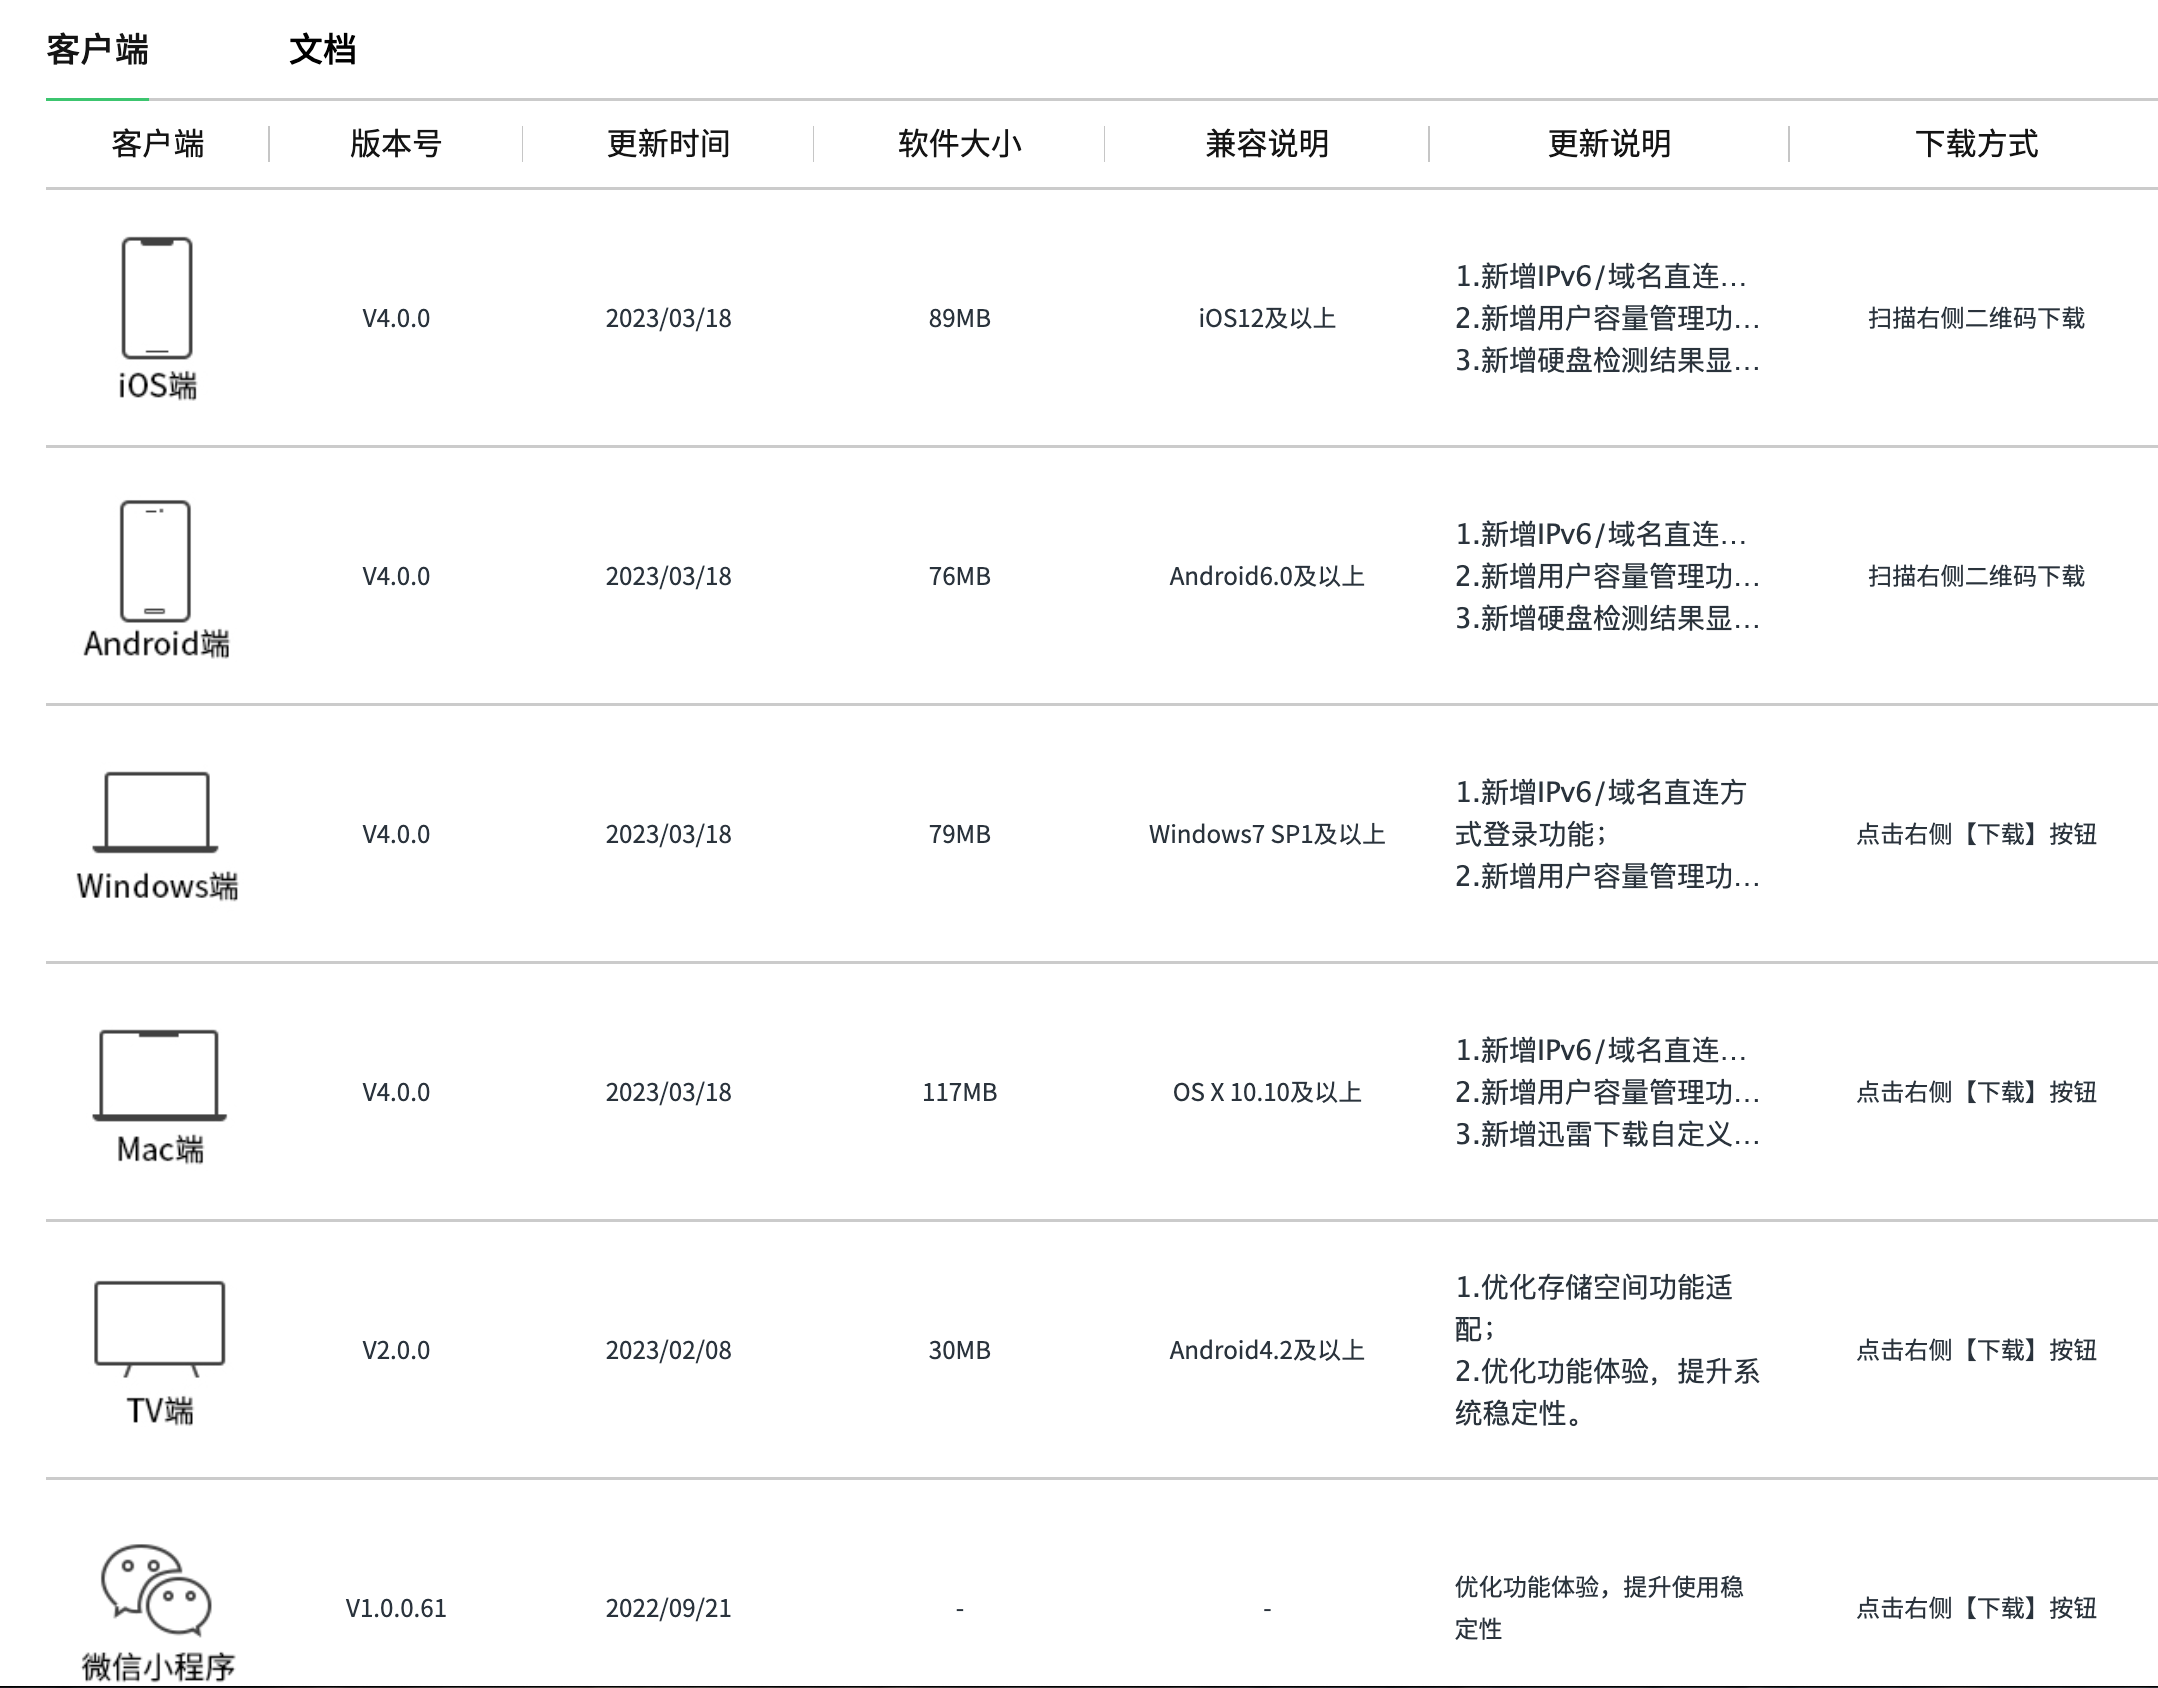Click the iOS12及以上 compatibility text
This screenshot has width=2158, height=1688.
[1267, 319]
